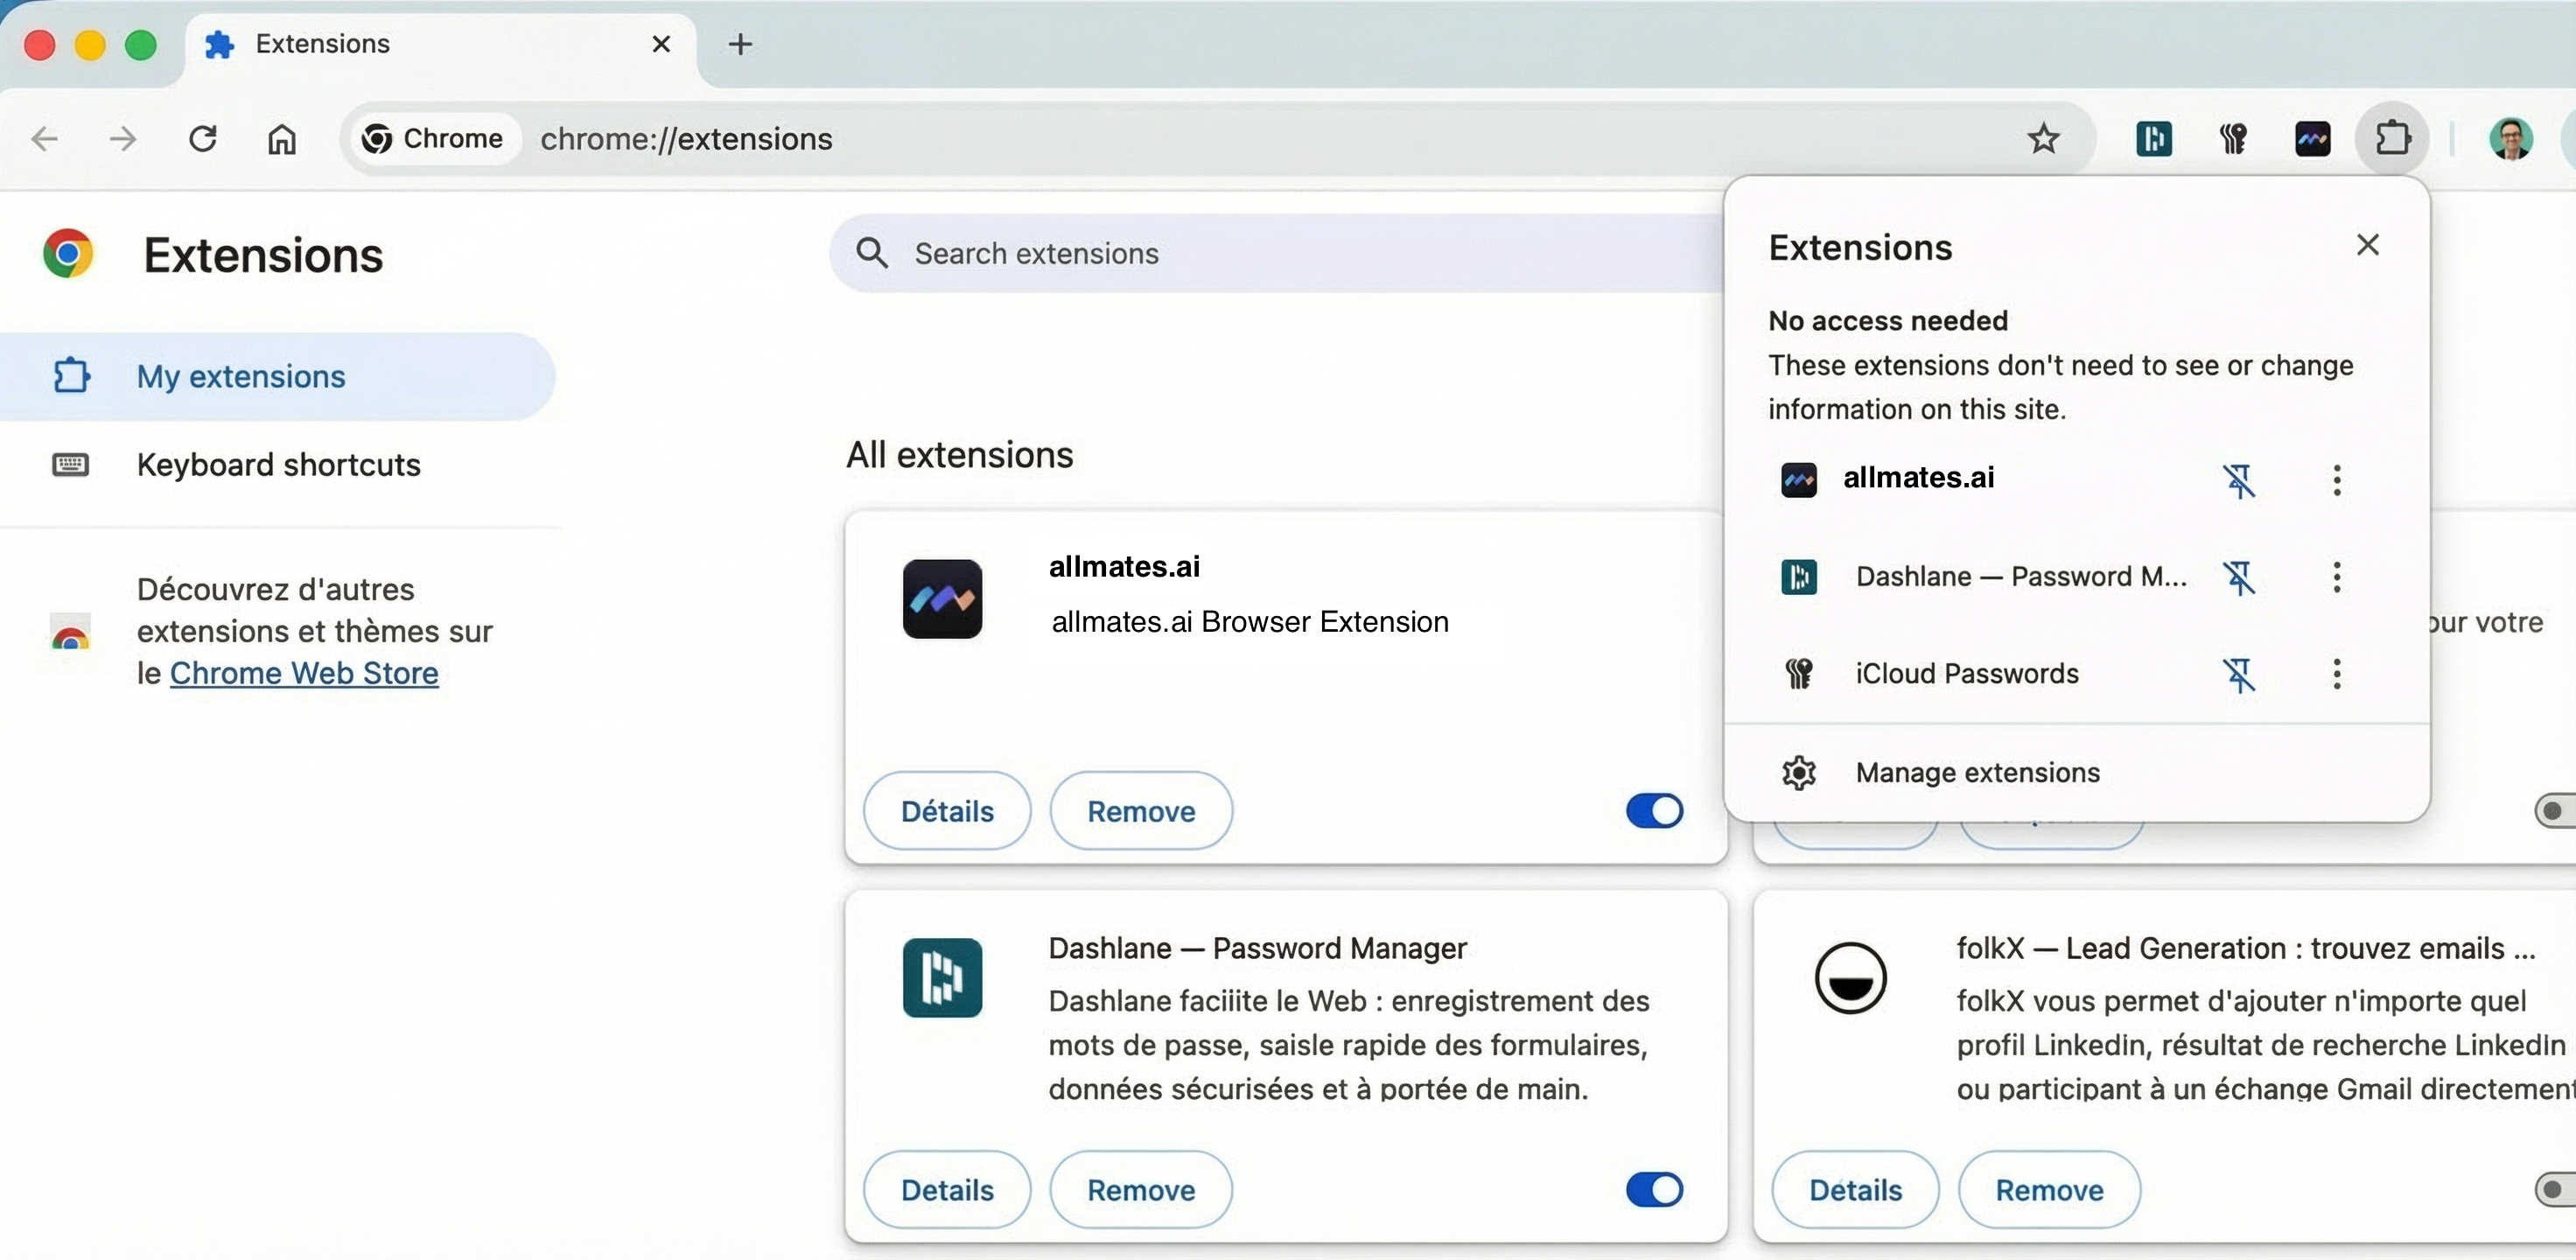The height and width of the screenshot is (1260, 2576).
Task: Click the address bar URL chrome://extensions
Action: 686,138
